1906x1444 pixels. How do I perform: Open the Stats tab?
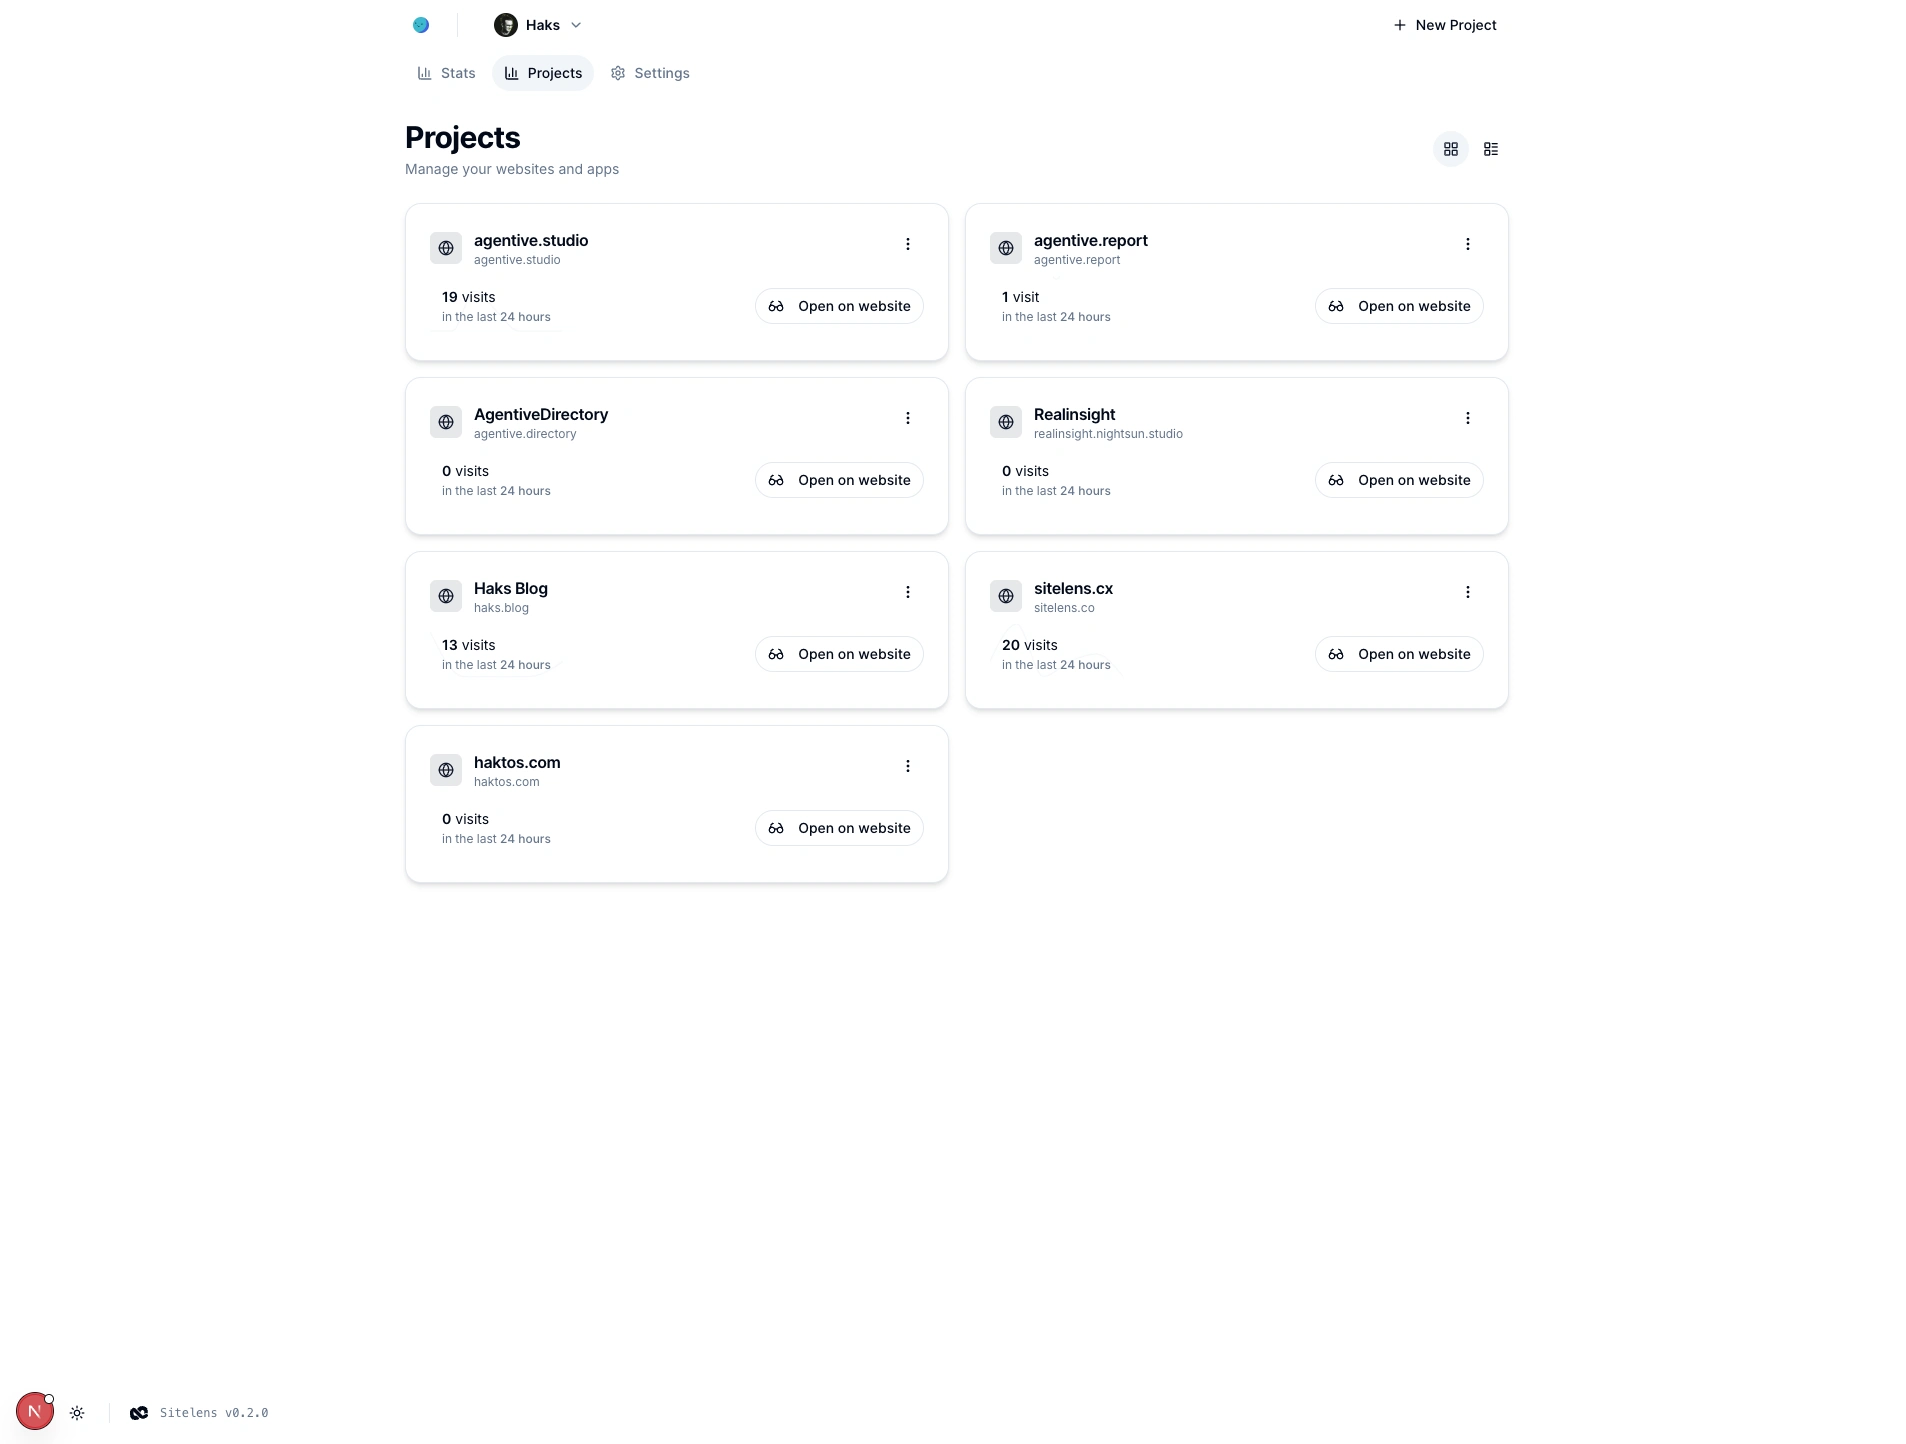click(x=446, y=73)
